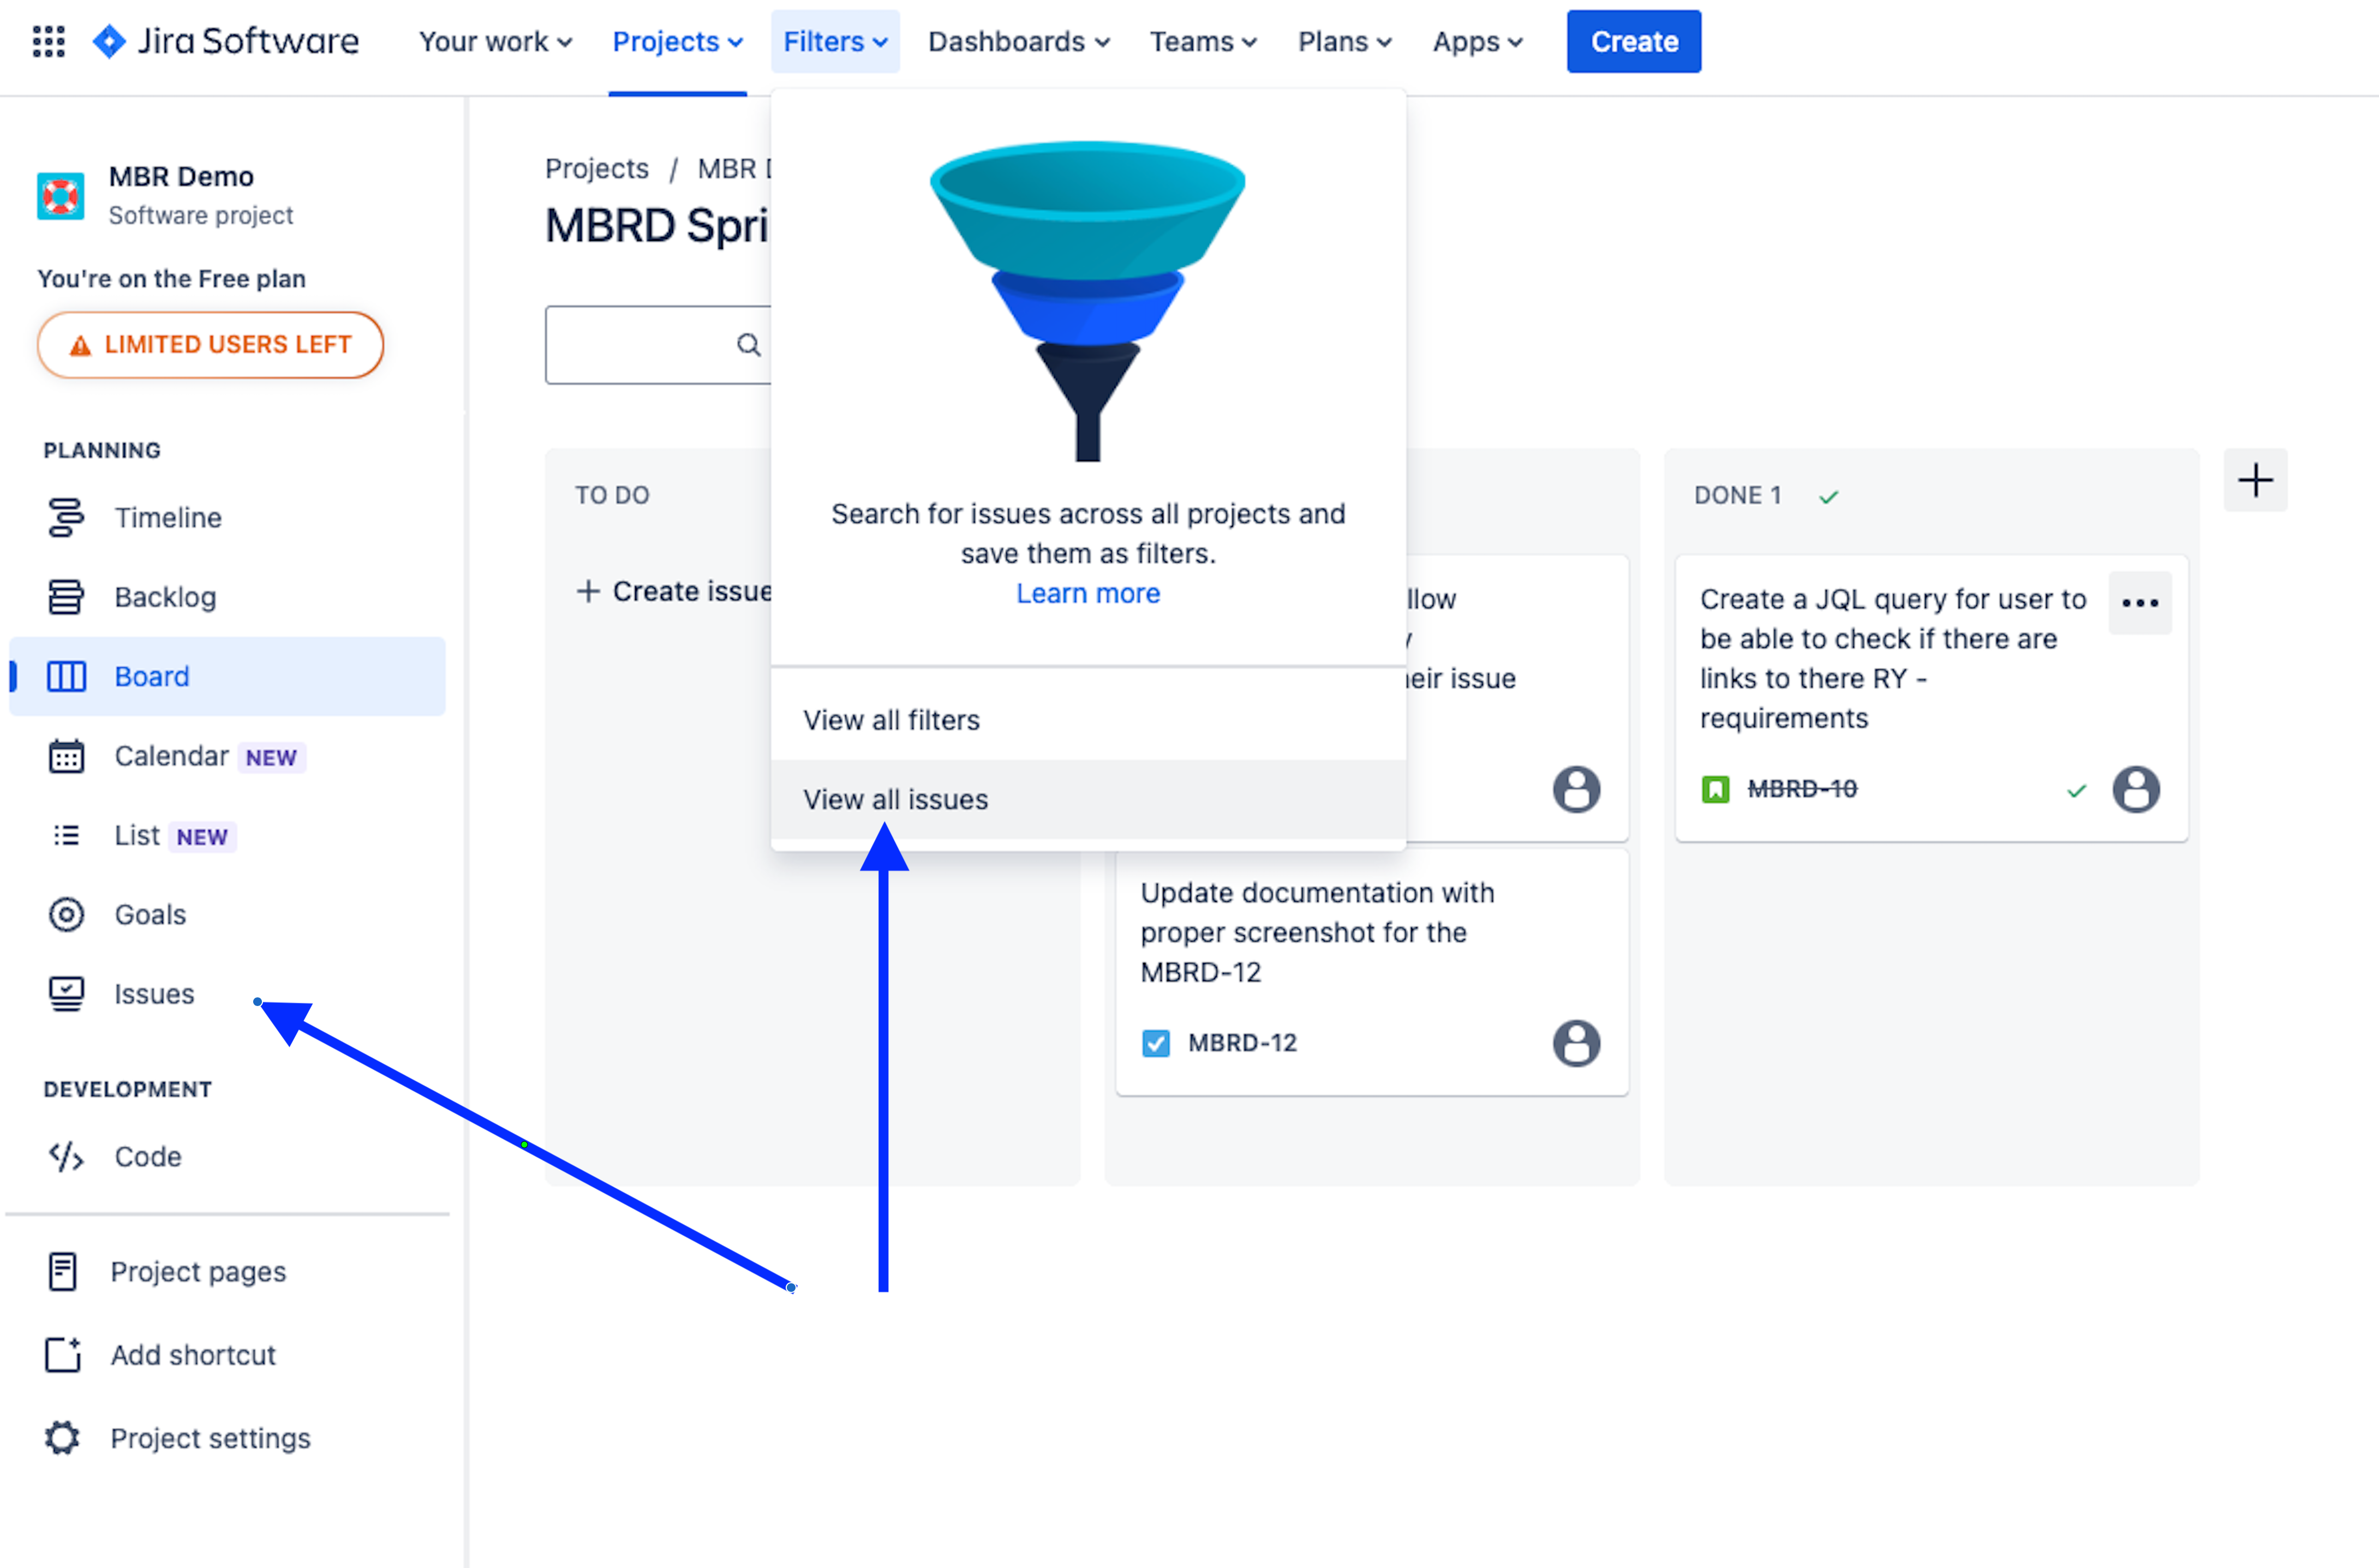This screenshot has width=2379, height=1568.
Task: Click the MBRD-10 assignee avatar
Action: [x=2135, y=789]
